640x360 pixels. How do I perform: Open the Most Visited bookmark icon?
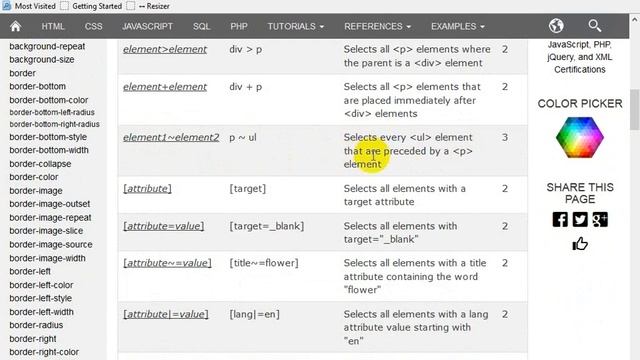7,6
